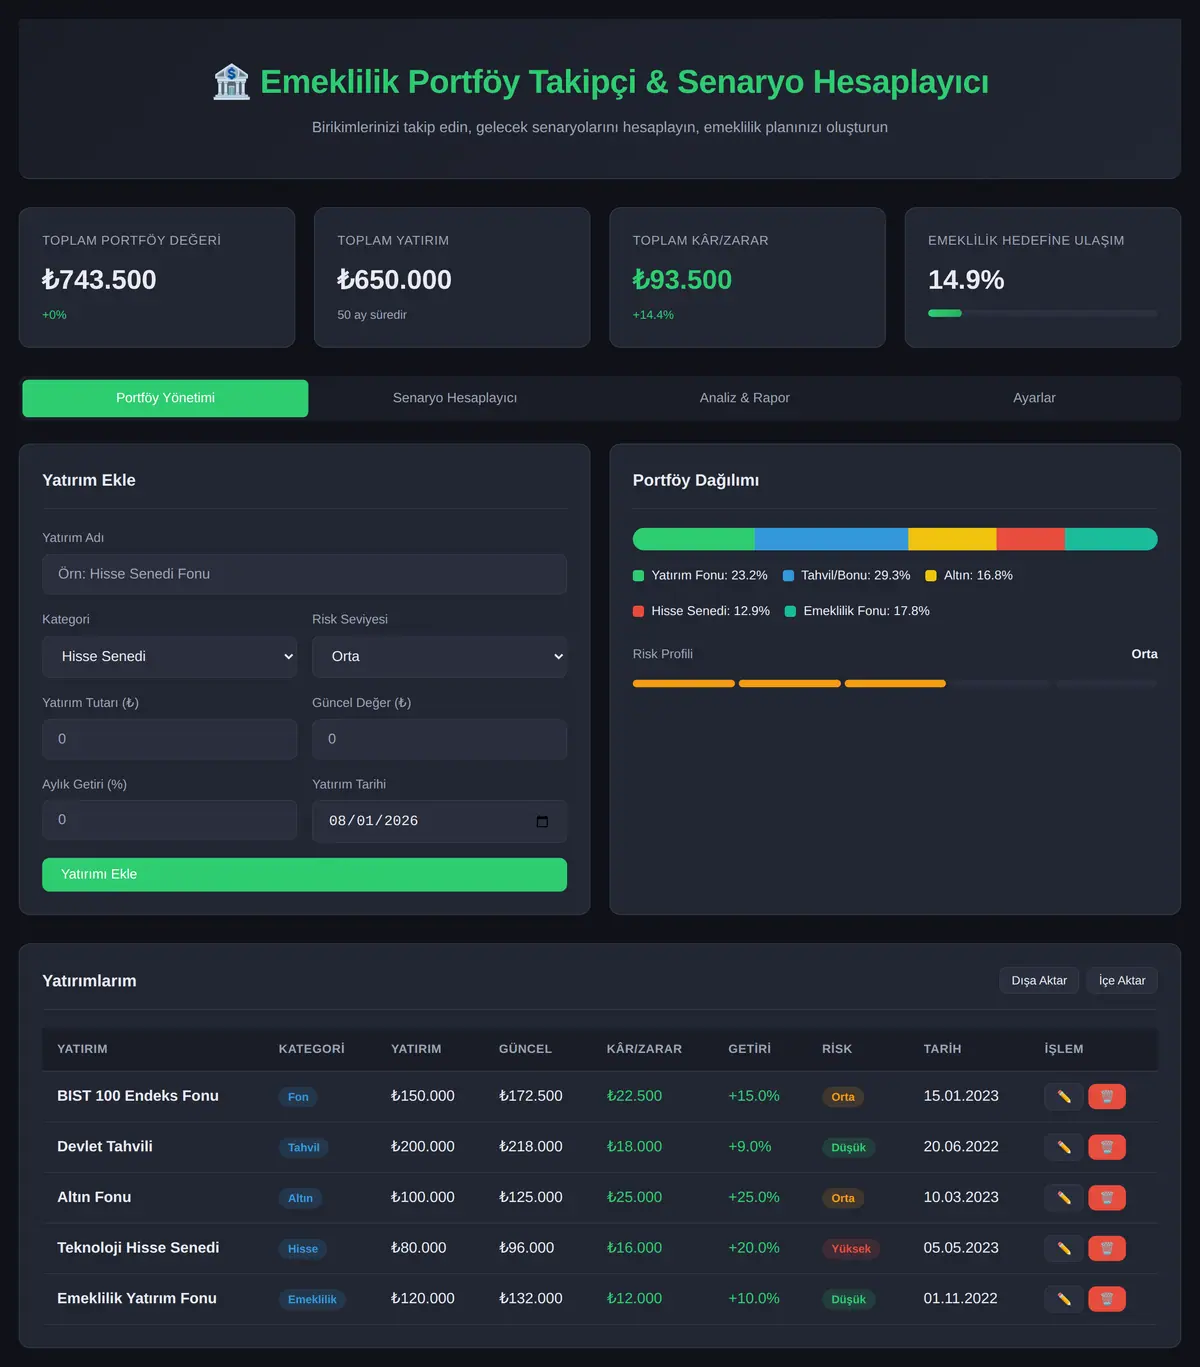Click the KÂR/ZARAR column header
Image resolution: width=1200 pixels, height=1367 pixels.
pos(644,1049)
